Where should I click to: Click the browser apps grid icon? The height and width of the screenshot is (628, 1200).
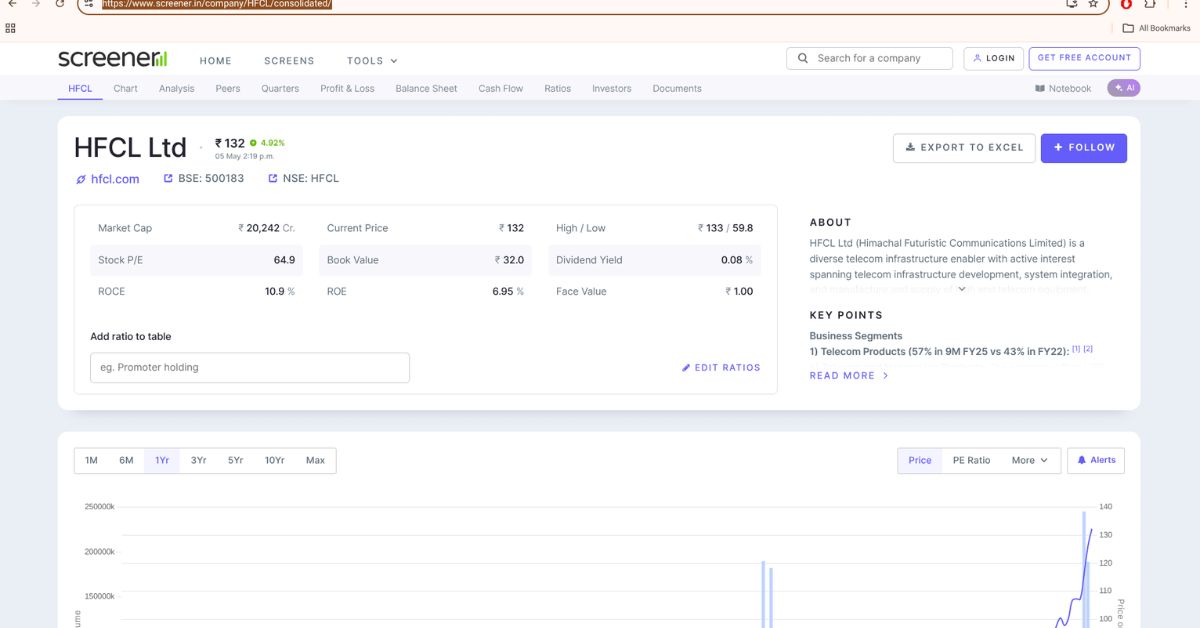pyautogui.click(x=11, y=28)
